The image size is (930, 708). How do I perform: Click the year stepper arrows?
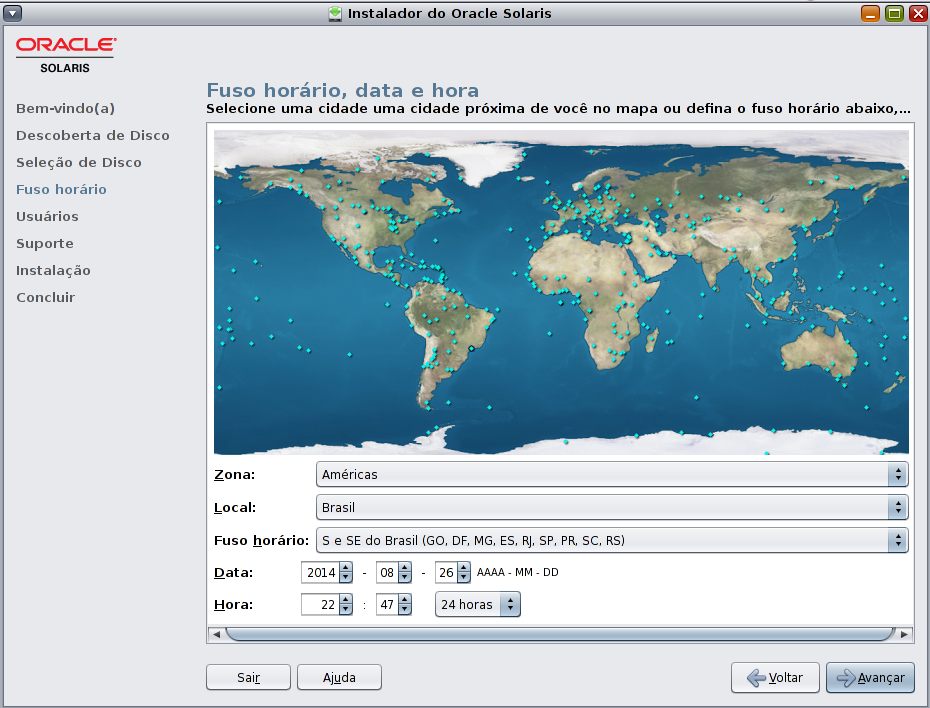click(346, 573)
